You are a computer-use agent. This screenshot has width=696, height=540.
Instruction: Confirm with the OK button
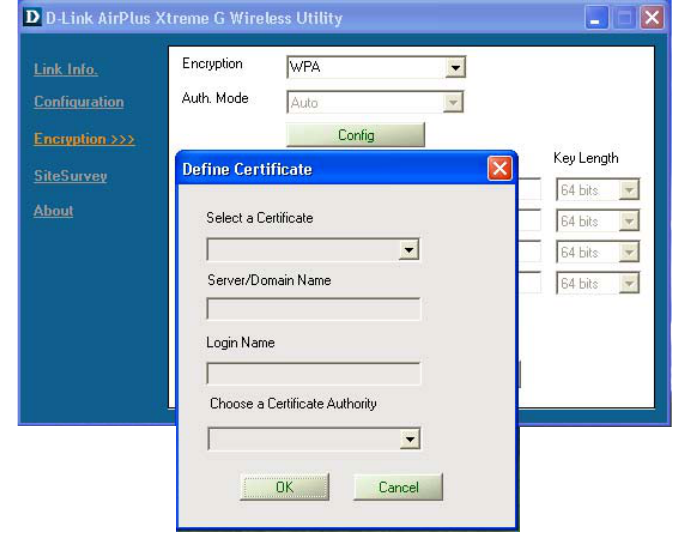coord(285,487)
